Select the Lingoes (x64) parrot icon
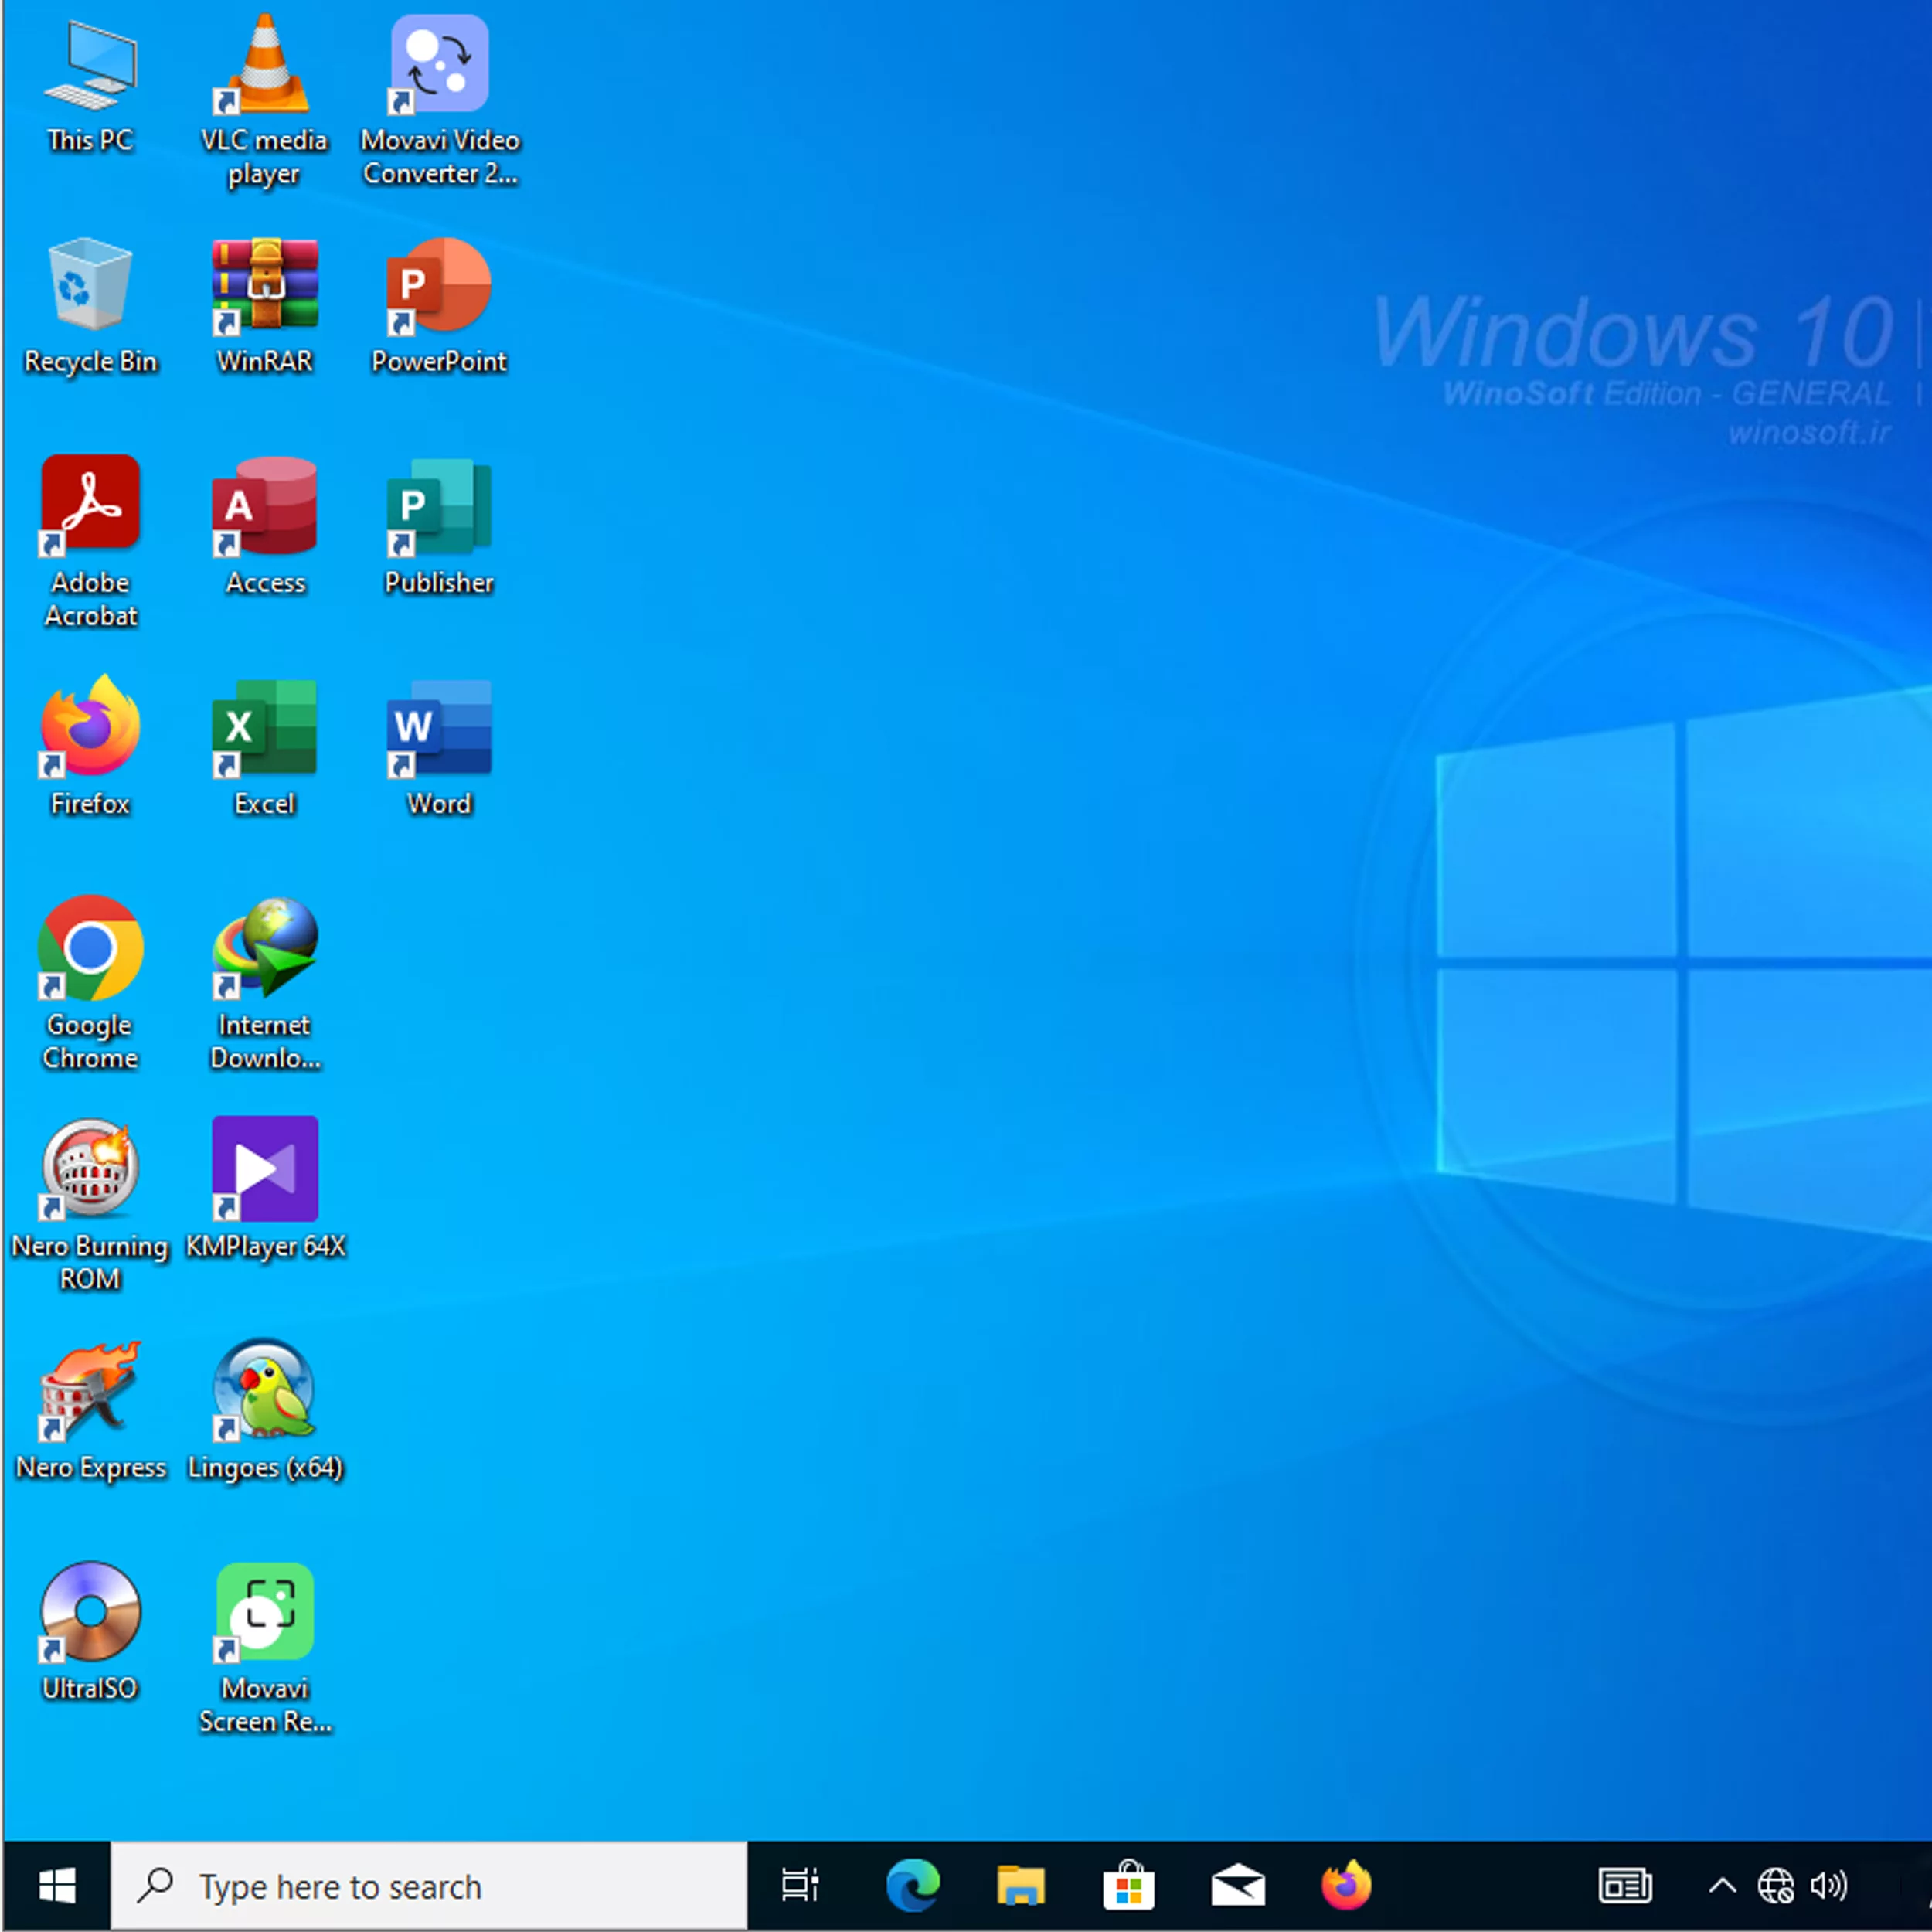 click(264, 1390)
